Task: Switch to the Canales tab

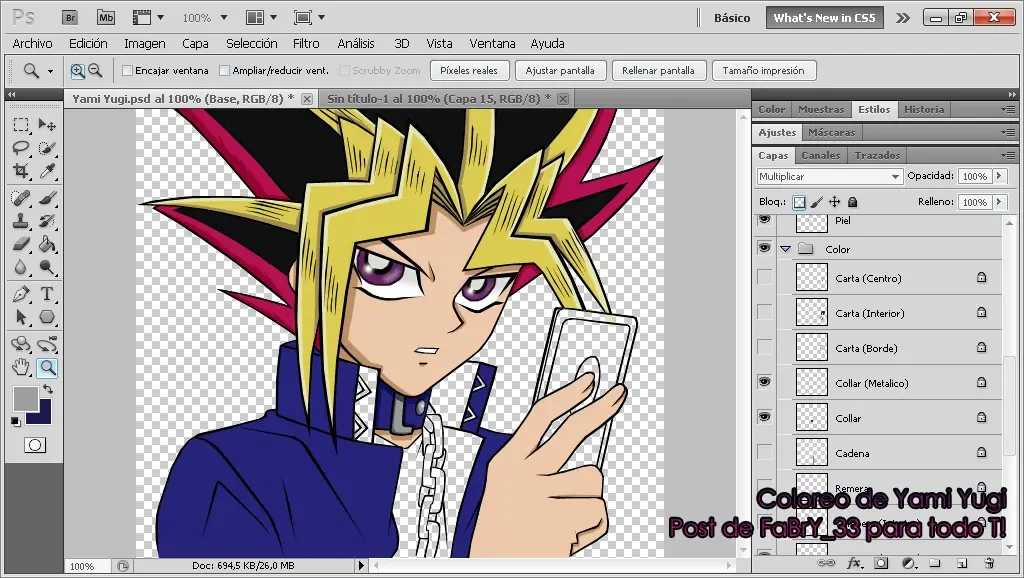Action: [821, 155]
